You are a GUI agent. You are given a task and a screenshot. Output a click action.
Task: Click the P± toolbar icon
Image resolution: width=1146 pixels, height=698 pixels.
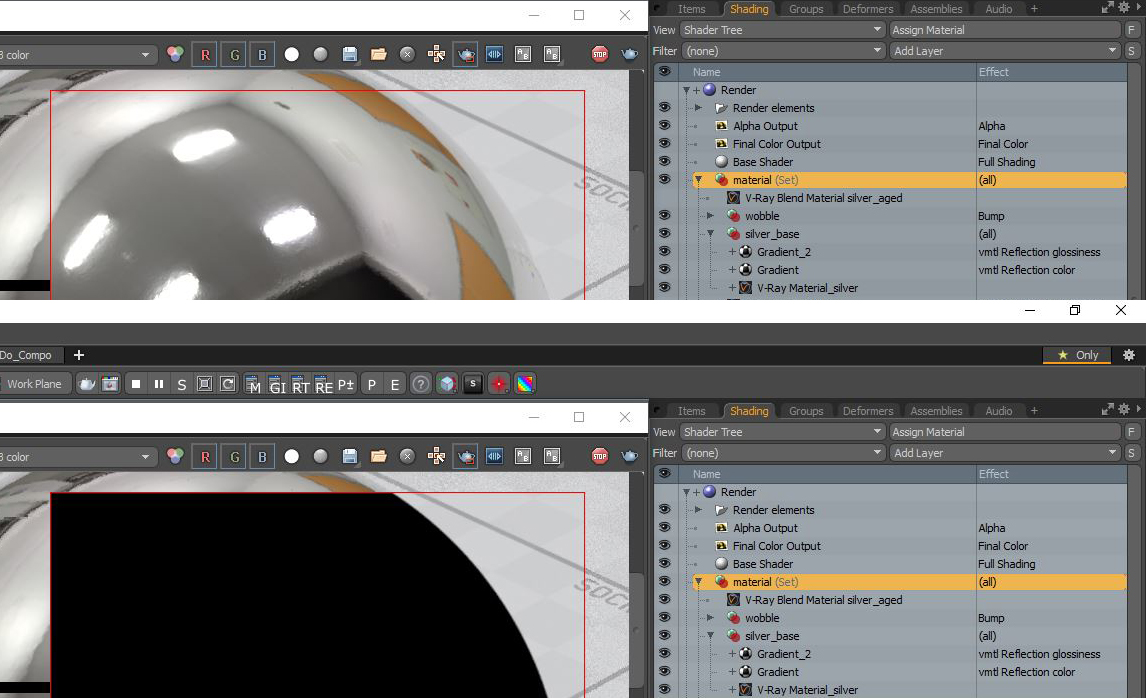346,384
